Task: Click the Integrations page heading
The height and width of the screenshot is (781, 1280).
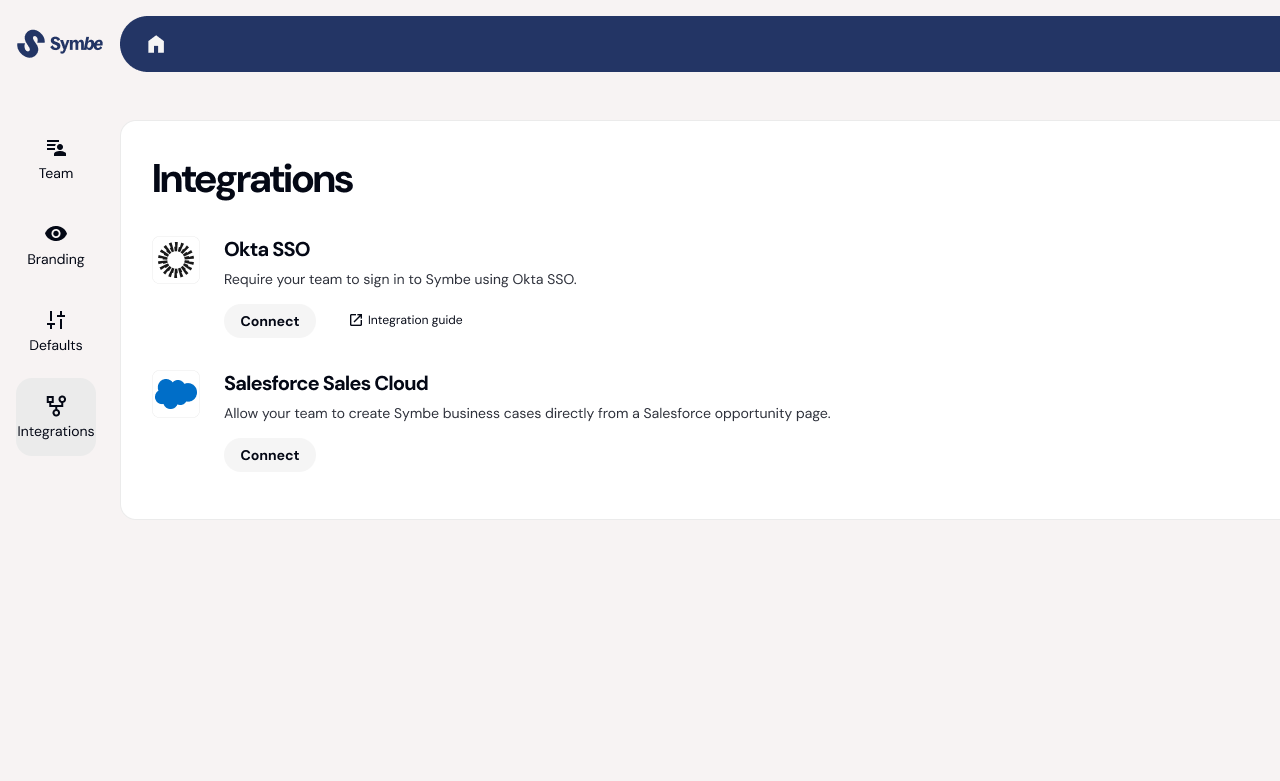Action: pos(252,179)
